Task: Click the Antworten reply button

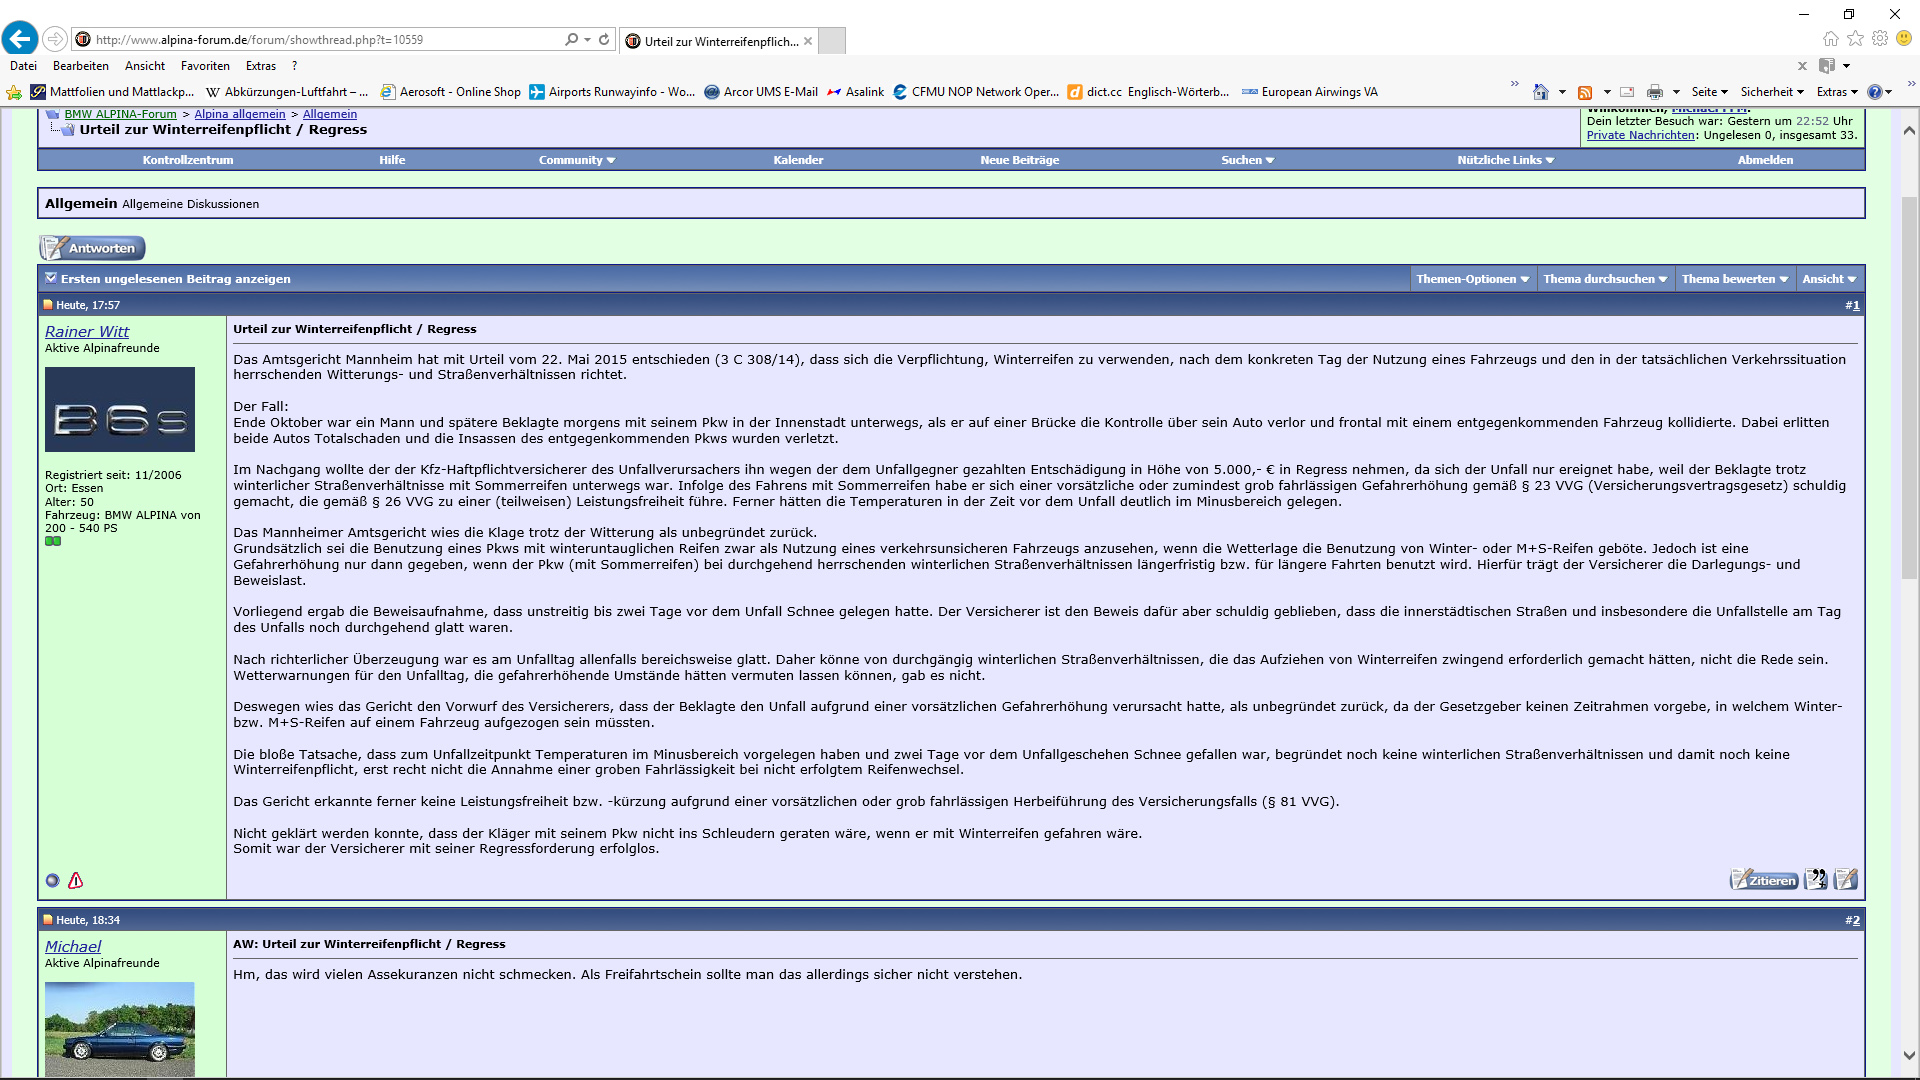Action: pyautogui.click(x=92, y=248)
